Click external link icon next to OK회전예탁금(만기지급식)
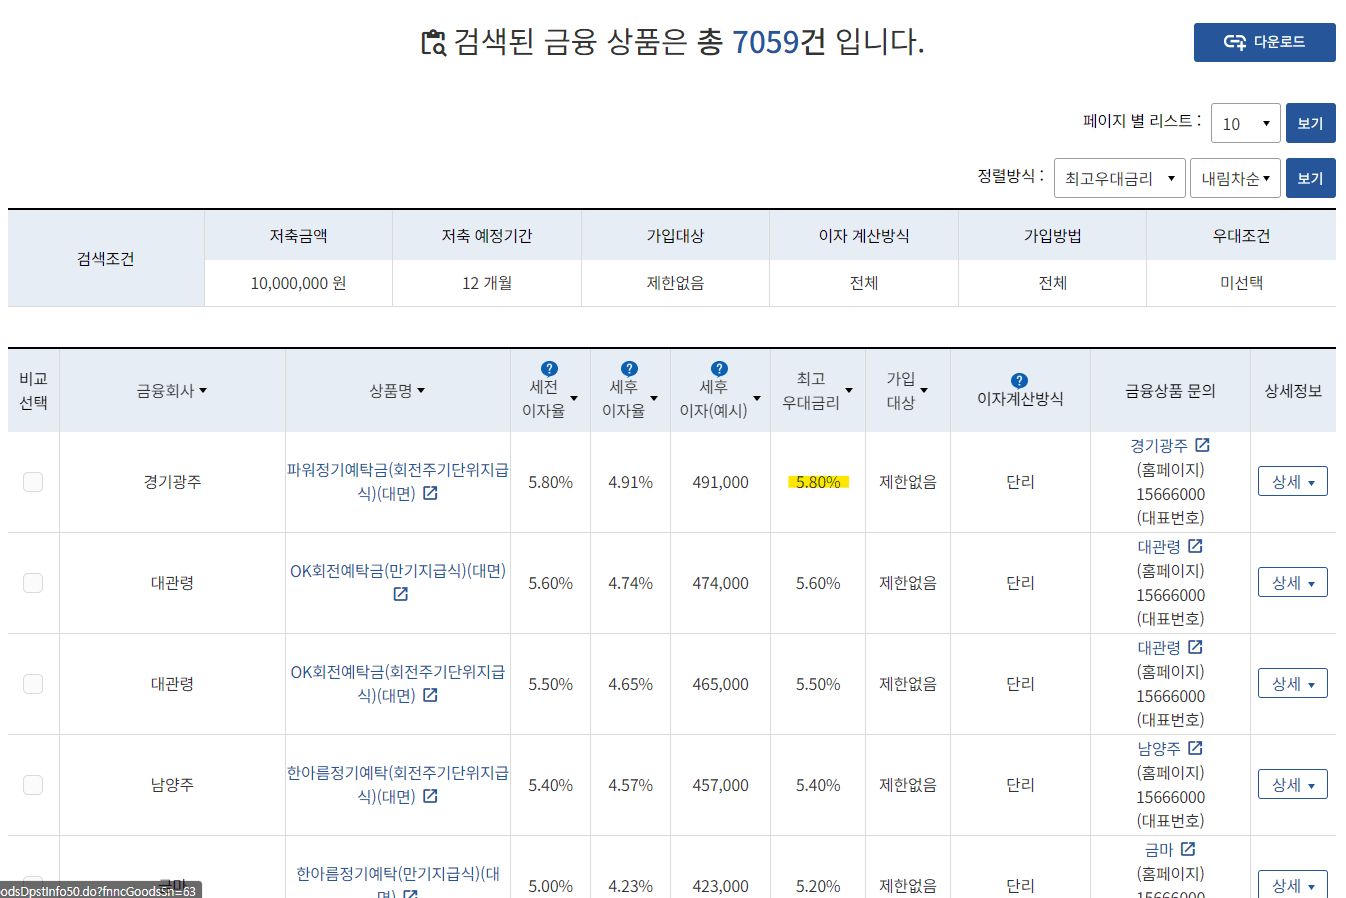The image size is (1346, 898). [401, 593]
